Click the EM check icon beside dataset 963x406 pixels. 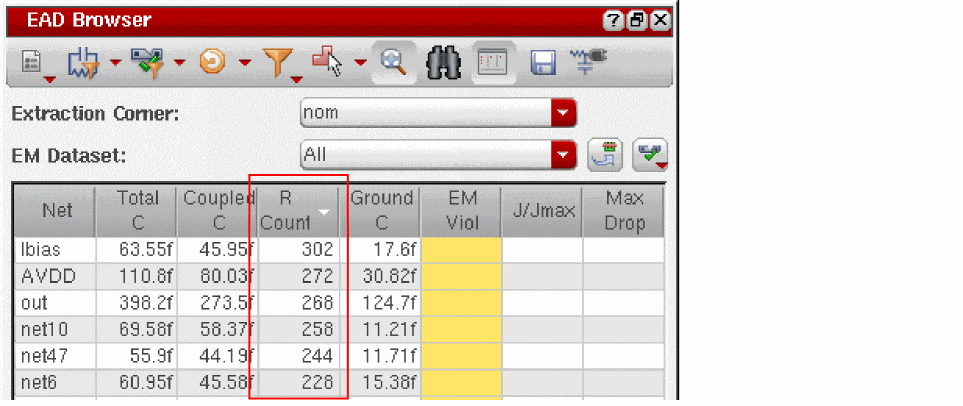click(x=652, y=155)
